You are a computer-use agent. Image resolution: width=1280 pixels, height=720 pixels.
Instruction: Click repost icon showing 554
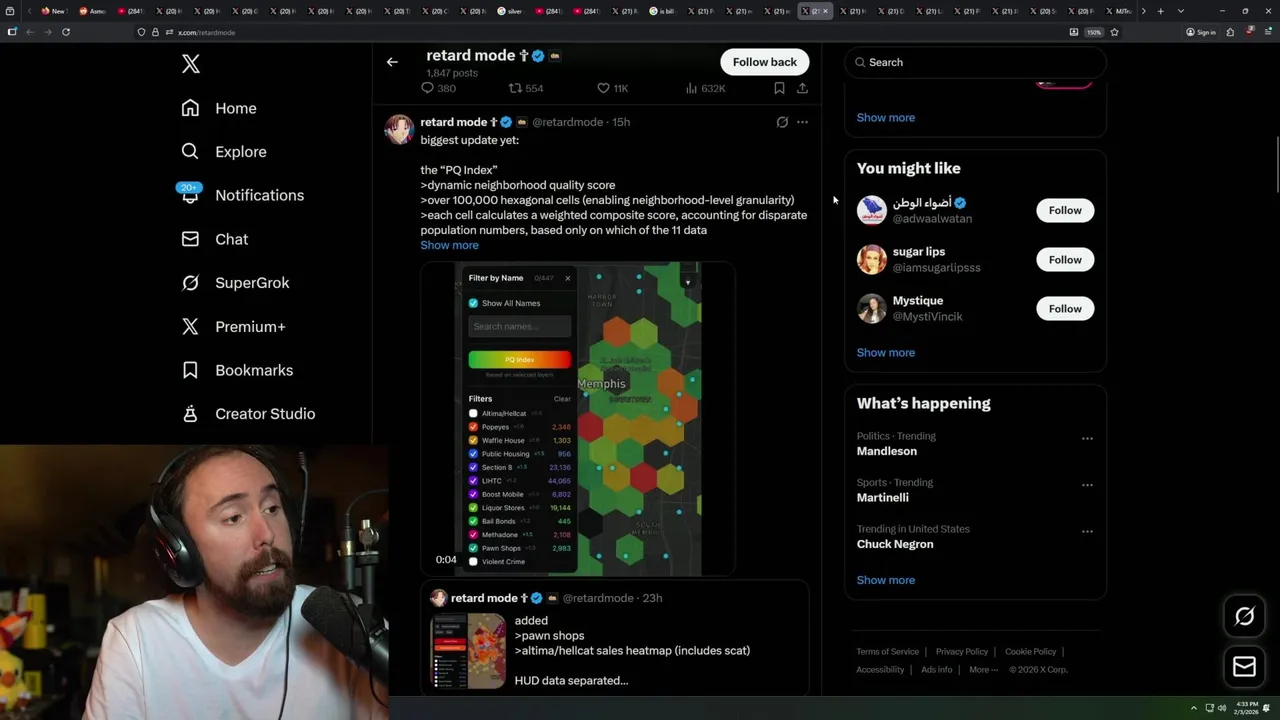click(x=515, y=88)
